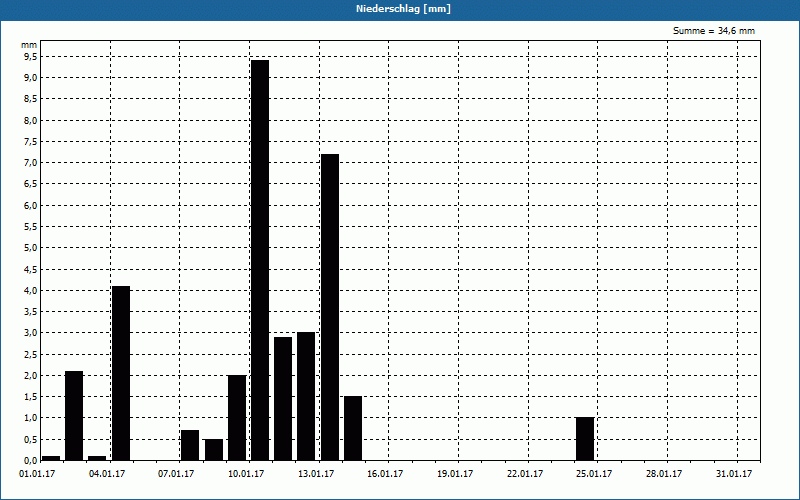Click the y-axis value 8,5

click(30, 99)
